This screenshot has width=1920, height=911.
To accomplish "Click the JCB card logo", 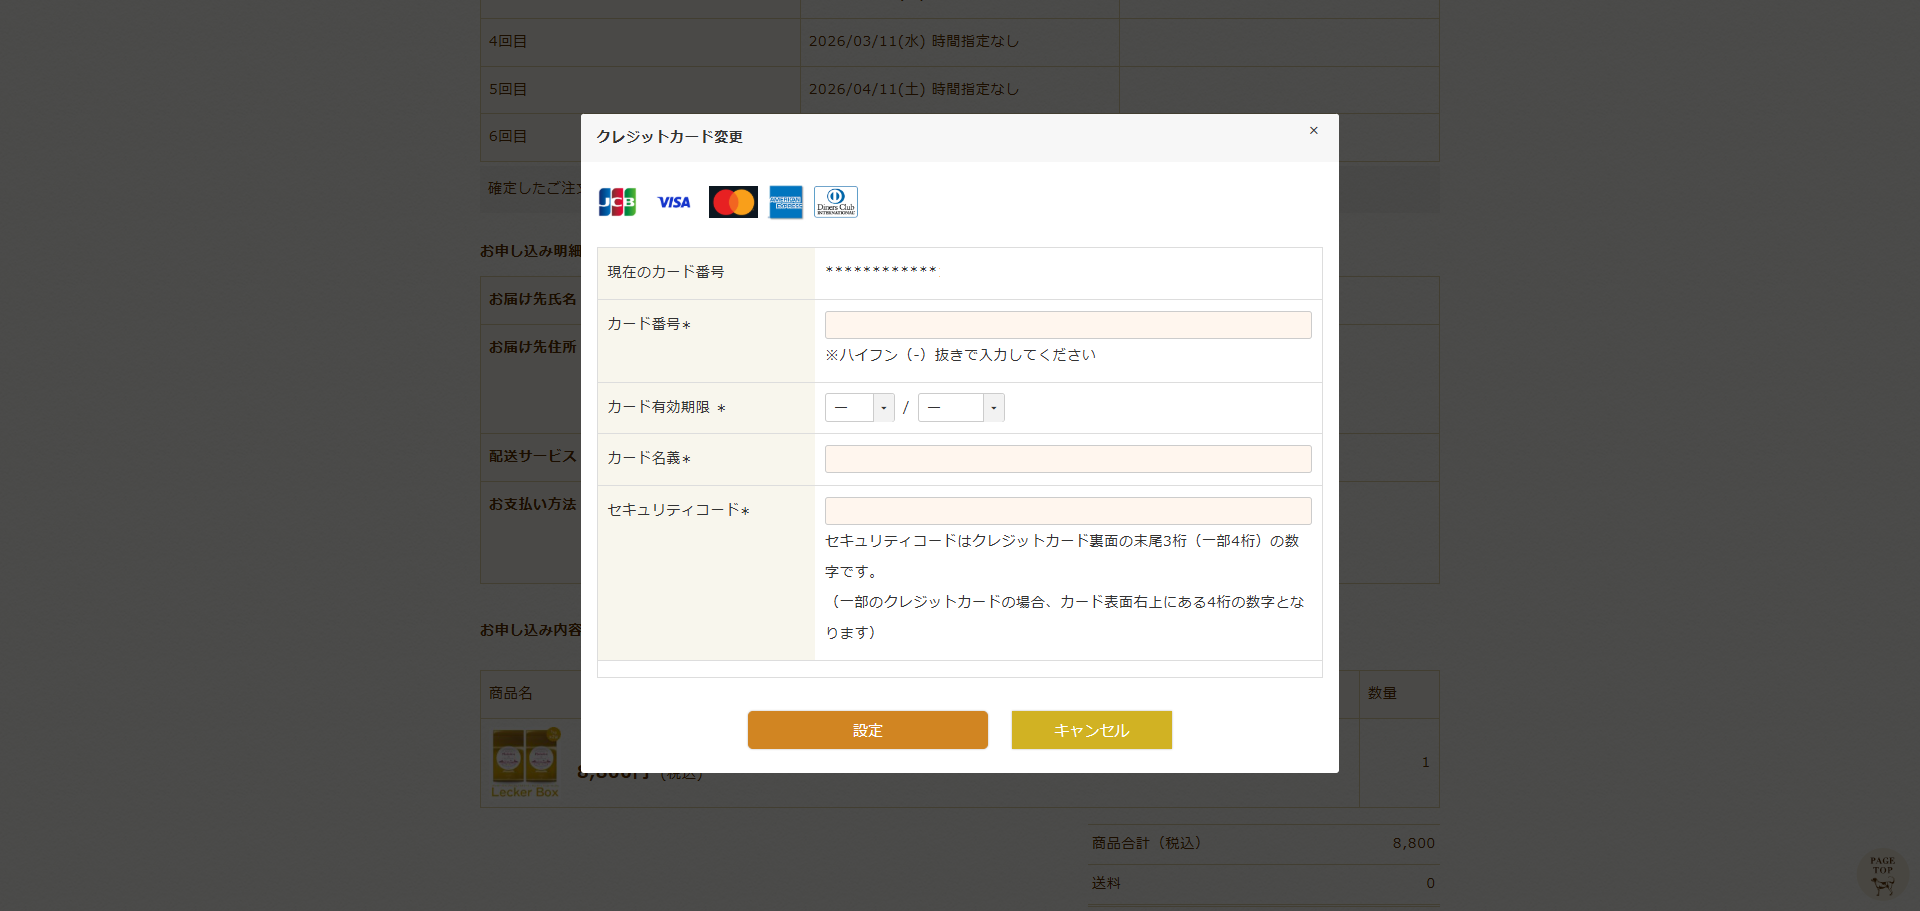I will tap(617, 202).
